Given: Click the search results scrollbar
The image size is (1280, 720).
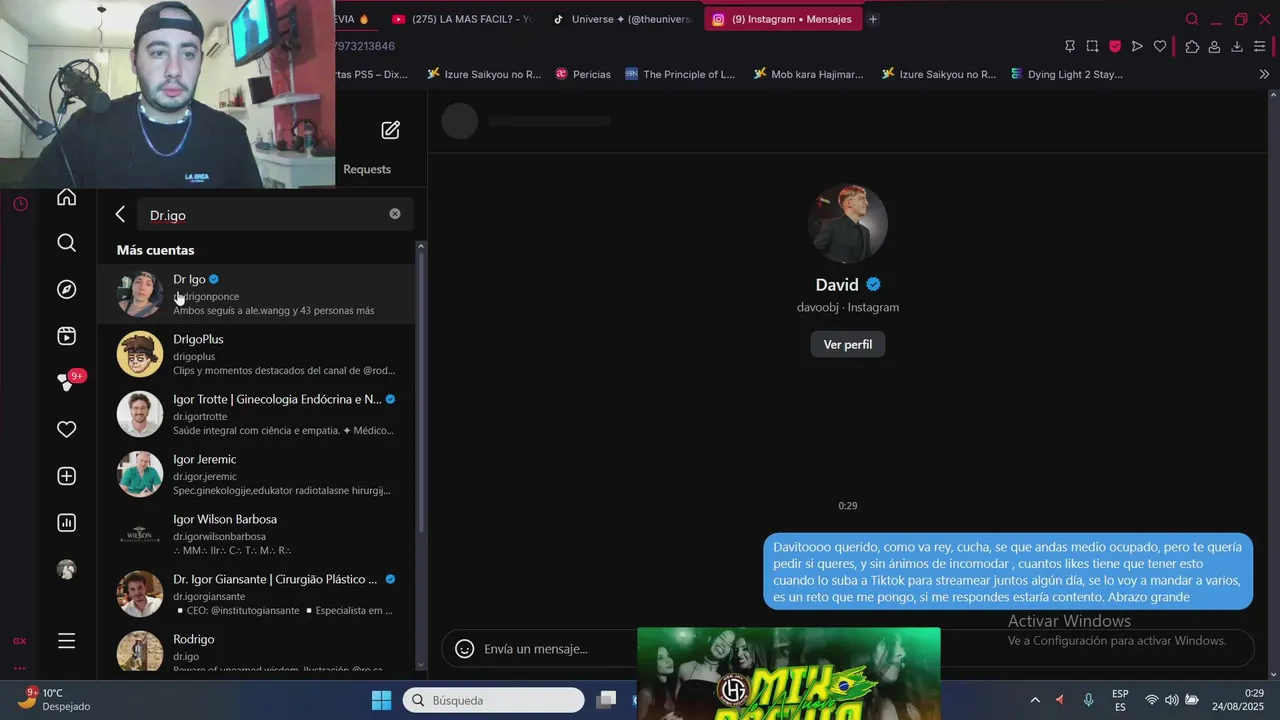Looking at the screenshot, I should [420, 390].
